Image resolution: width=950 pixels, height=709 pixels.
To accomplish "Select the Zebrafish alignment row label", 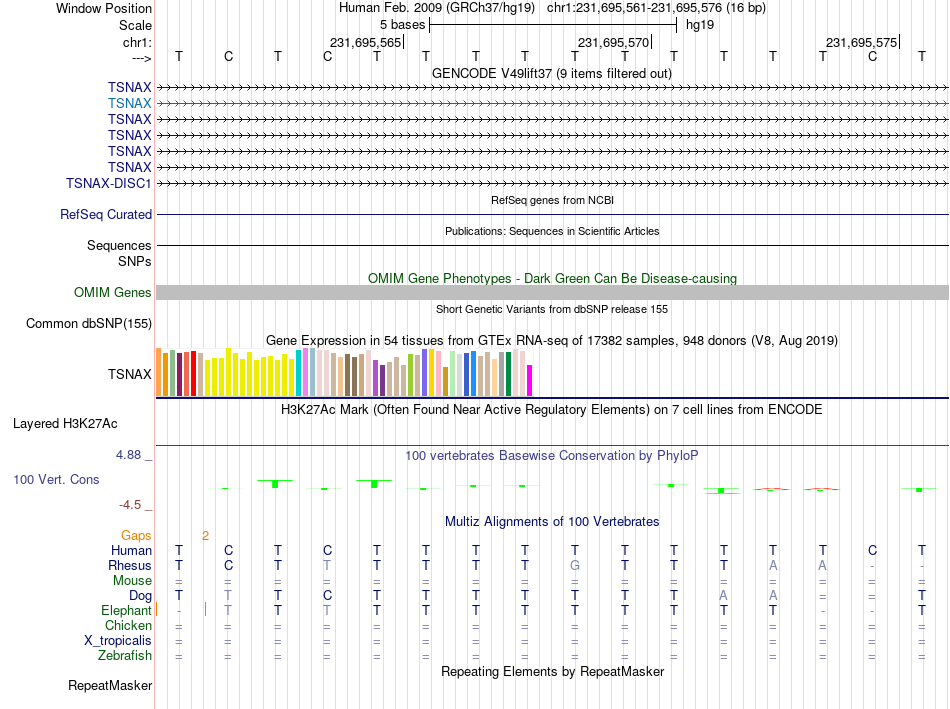I will click(x=125, y=656).
